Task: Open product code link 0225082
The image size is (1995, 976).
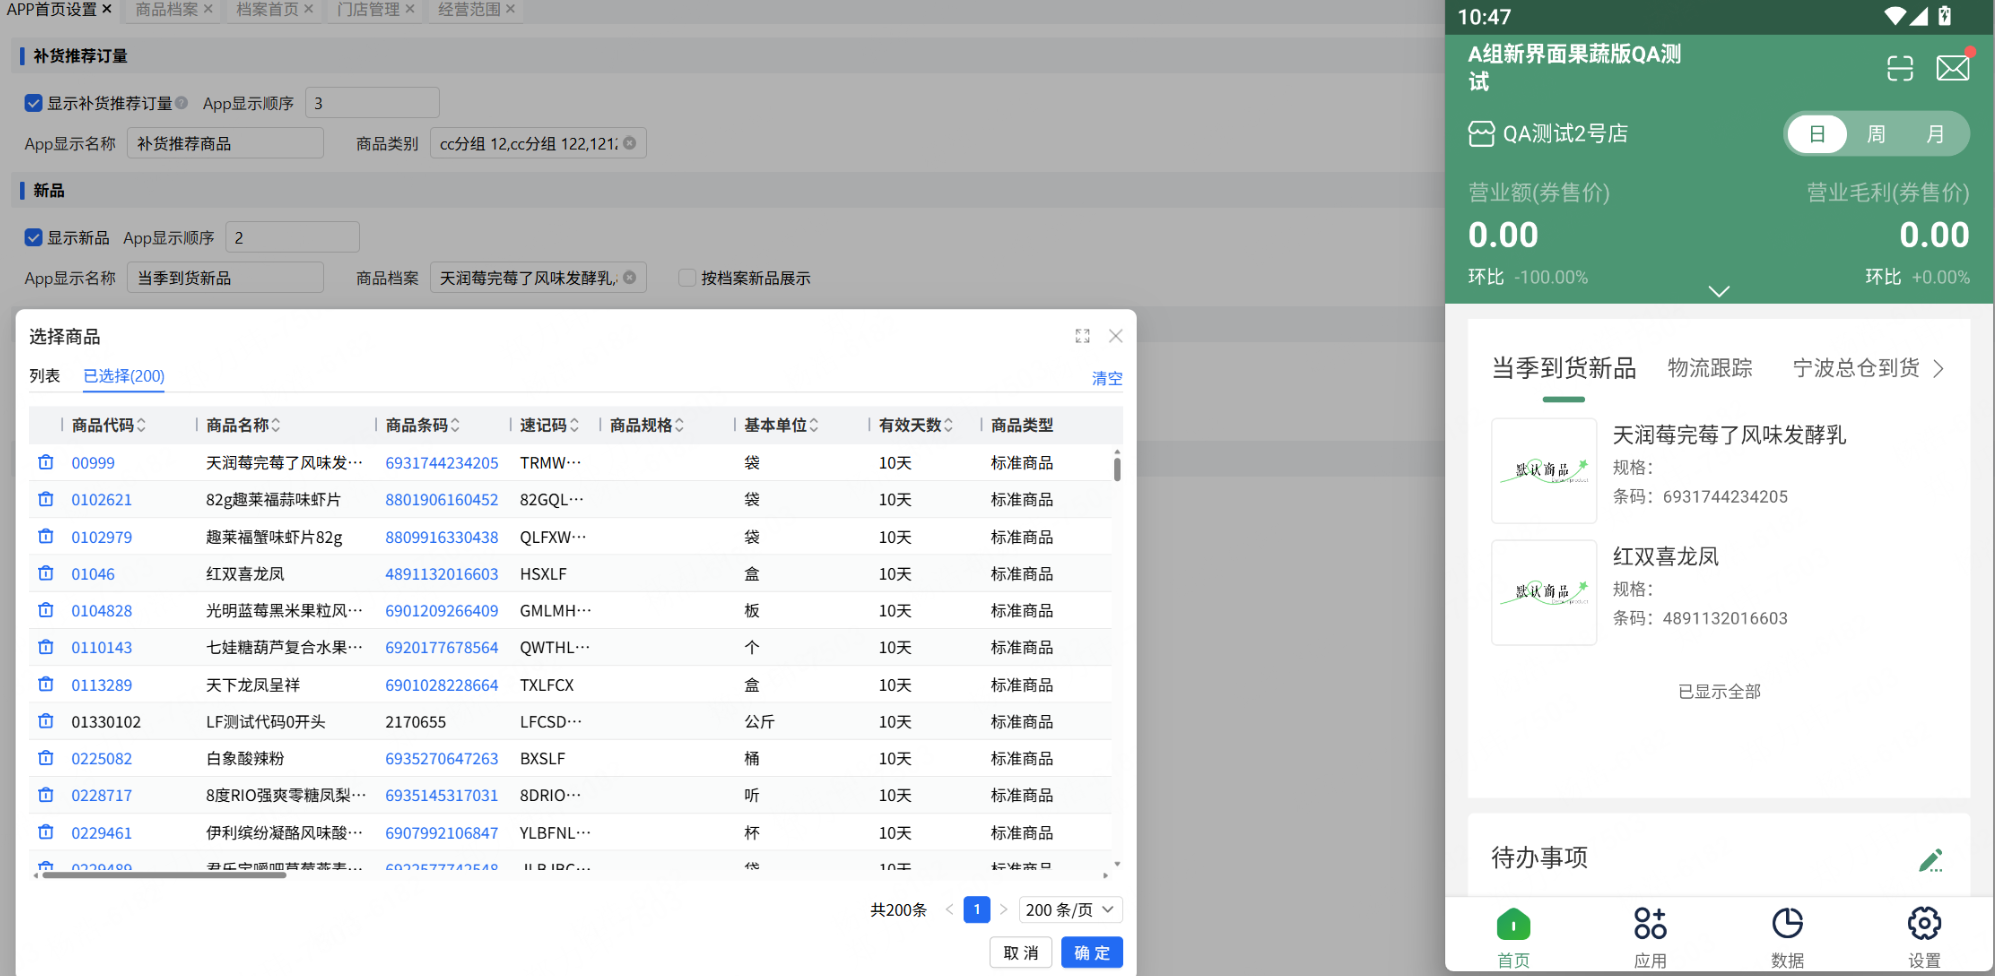Action: point(101,759)
